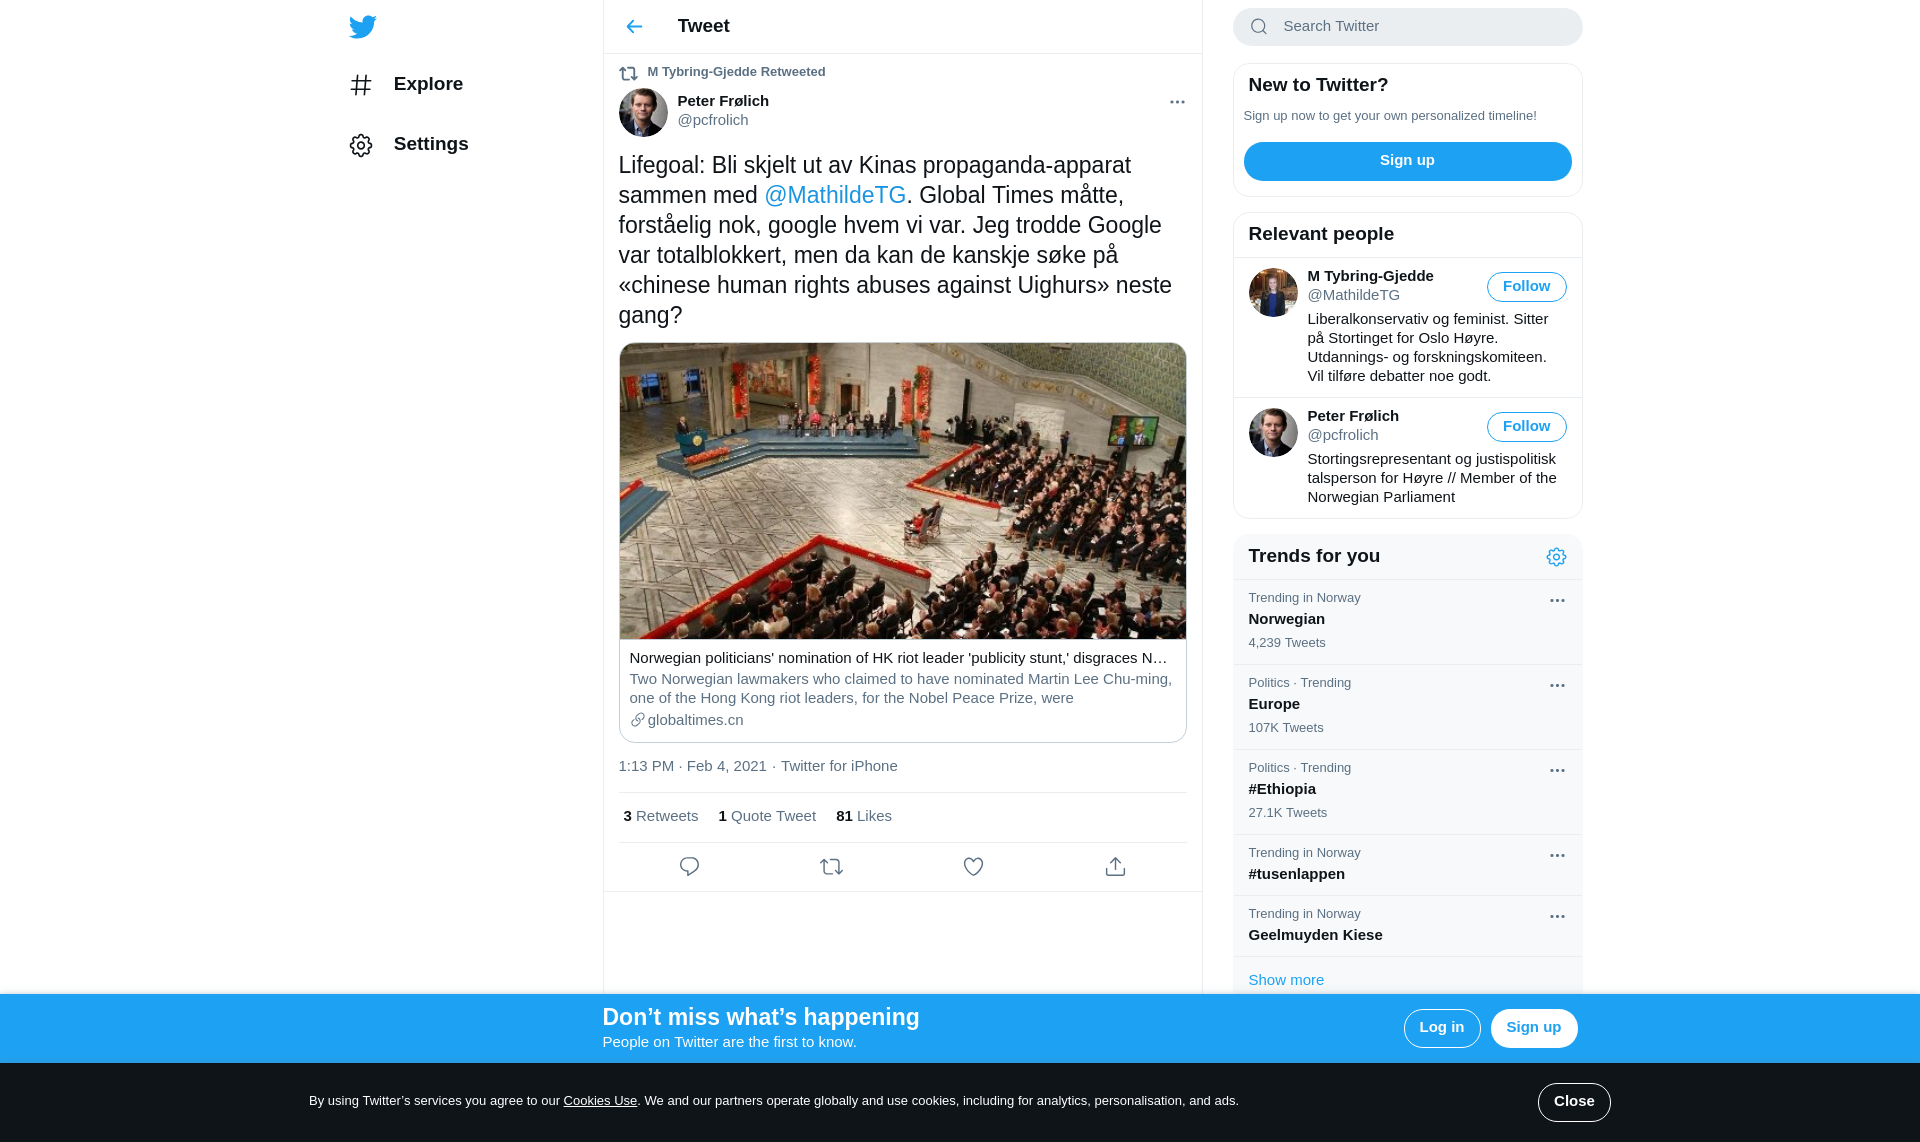Share the tweet via the share icon

click(x=1115, y=867)
